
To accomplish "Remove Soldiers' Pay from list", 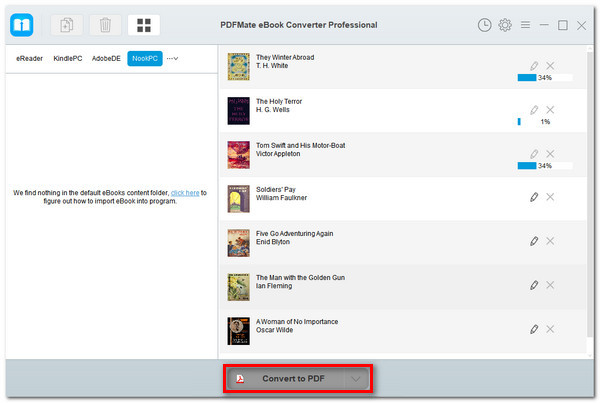I will [x=550, y=197].
